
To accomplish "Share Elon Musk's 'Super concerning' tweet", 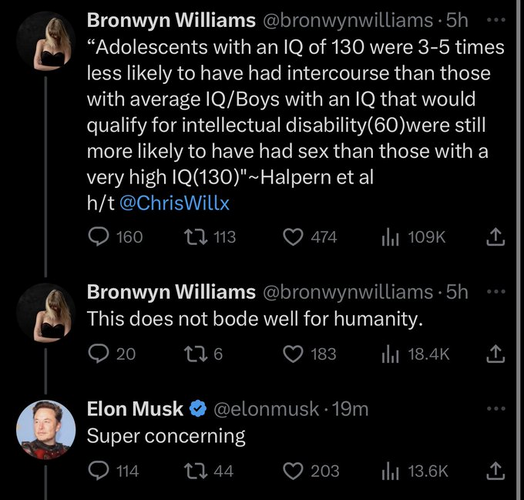I will coord(495,471).
